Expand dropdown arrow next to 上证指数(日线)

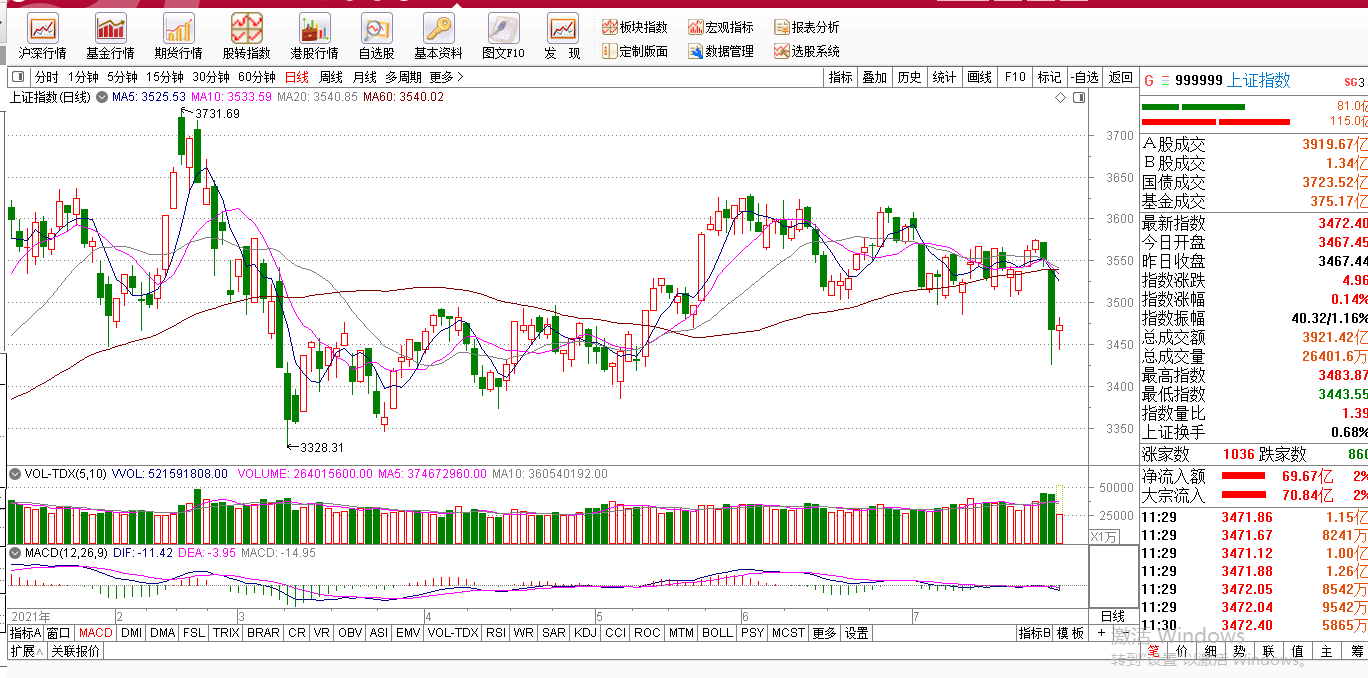(x=101, y=98)
